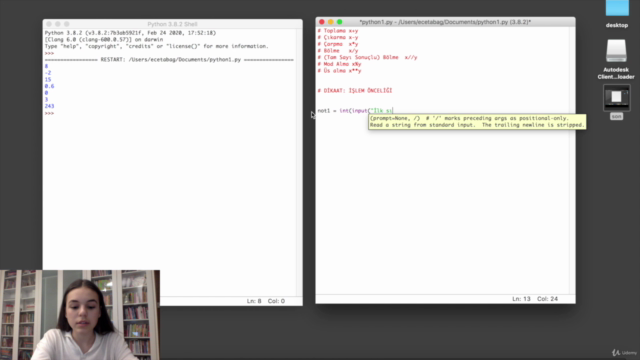
Task: Click the 'Ln: 8' indicator in shell status bar
Action: click(x=254, y=301)
